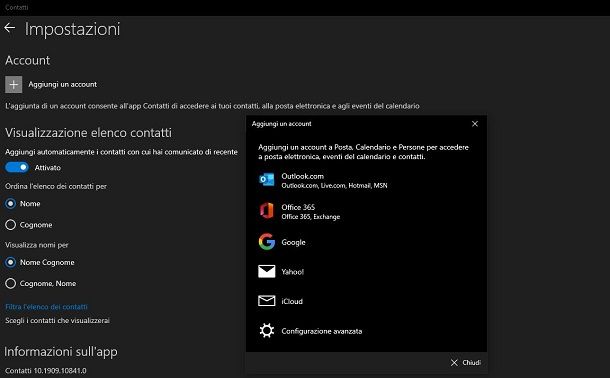610x378 pixels.
Task: Toggle the Attivato switch off
Action: click(17, 167)
